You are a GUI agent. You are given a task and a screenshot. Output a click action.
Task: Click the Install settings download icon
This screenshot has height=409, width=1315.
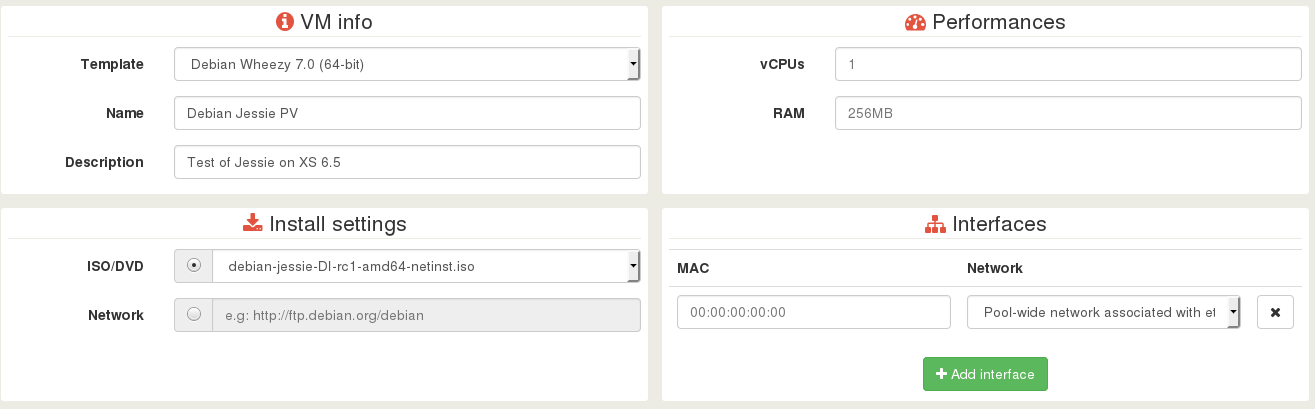[253, 223]
